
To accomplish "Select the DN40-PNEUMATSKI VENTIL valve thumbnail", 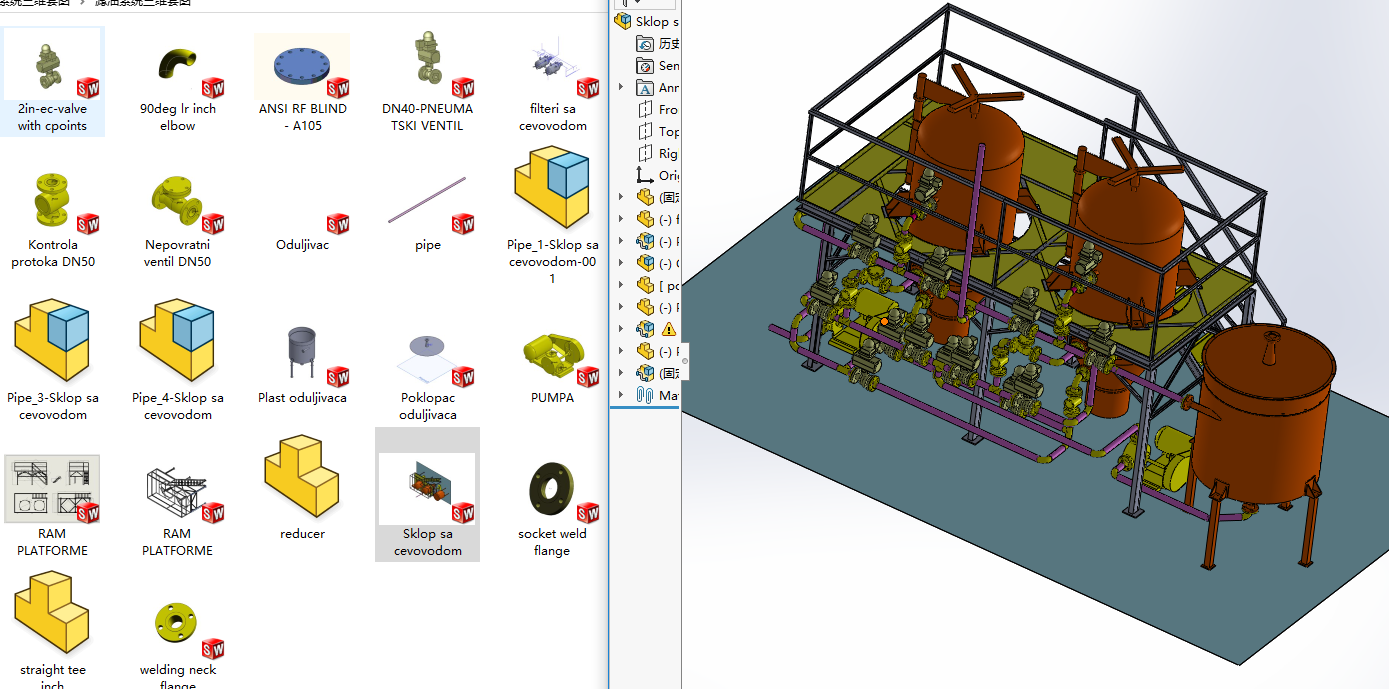I will click(428, 64).
